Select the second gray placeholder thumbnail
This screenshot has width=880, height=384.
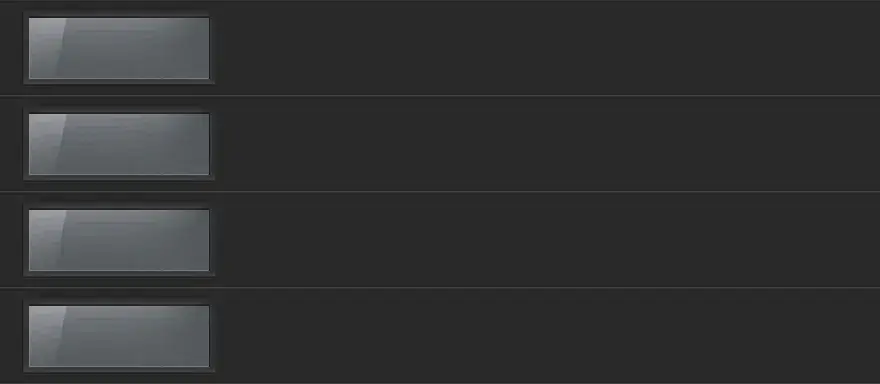119,144
